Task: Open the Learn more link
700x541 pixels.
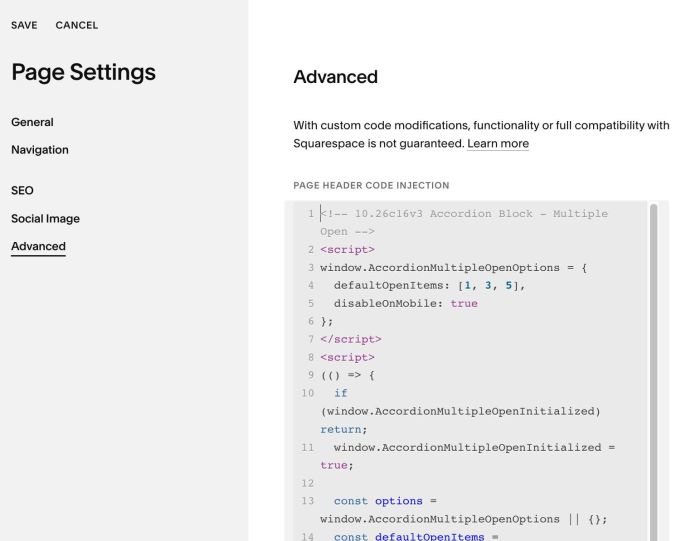Action: click(498, 144)
